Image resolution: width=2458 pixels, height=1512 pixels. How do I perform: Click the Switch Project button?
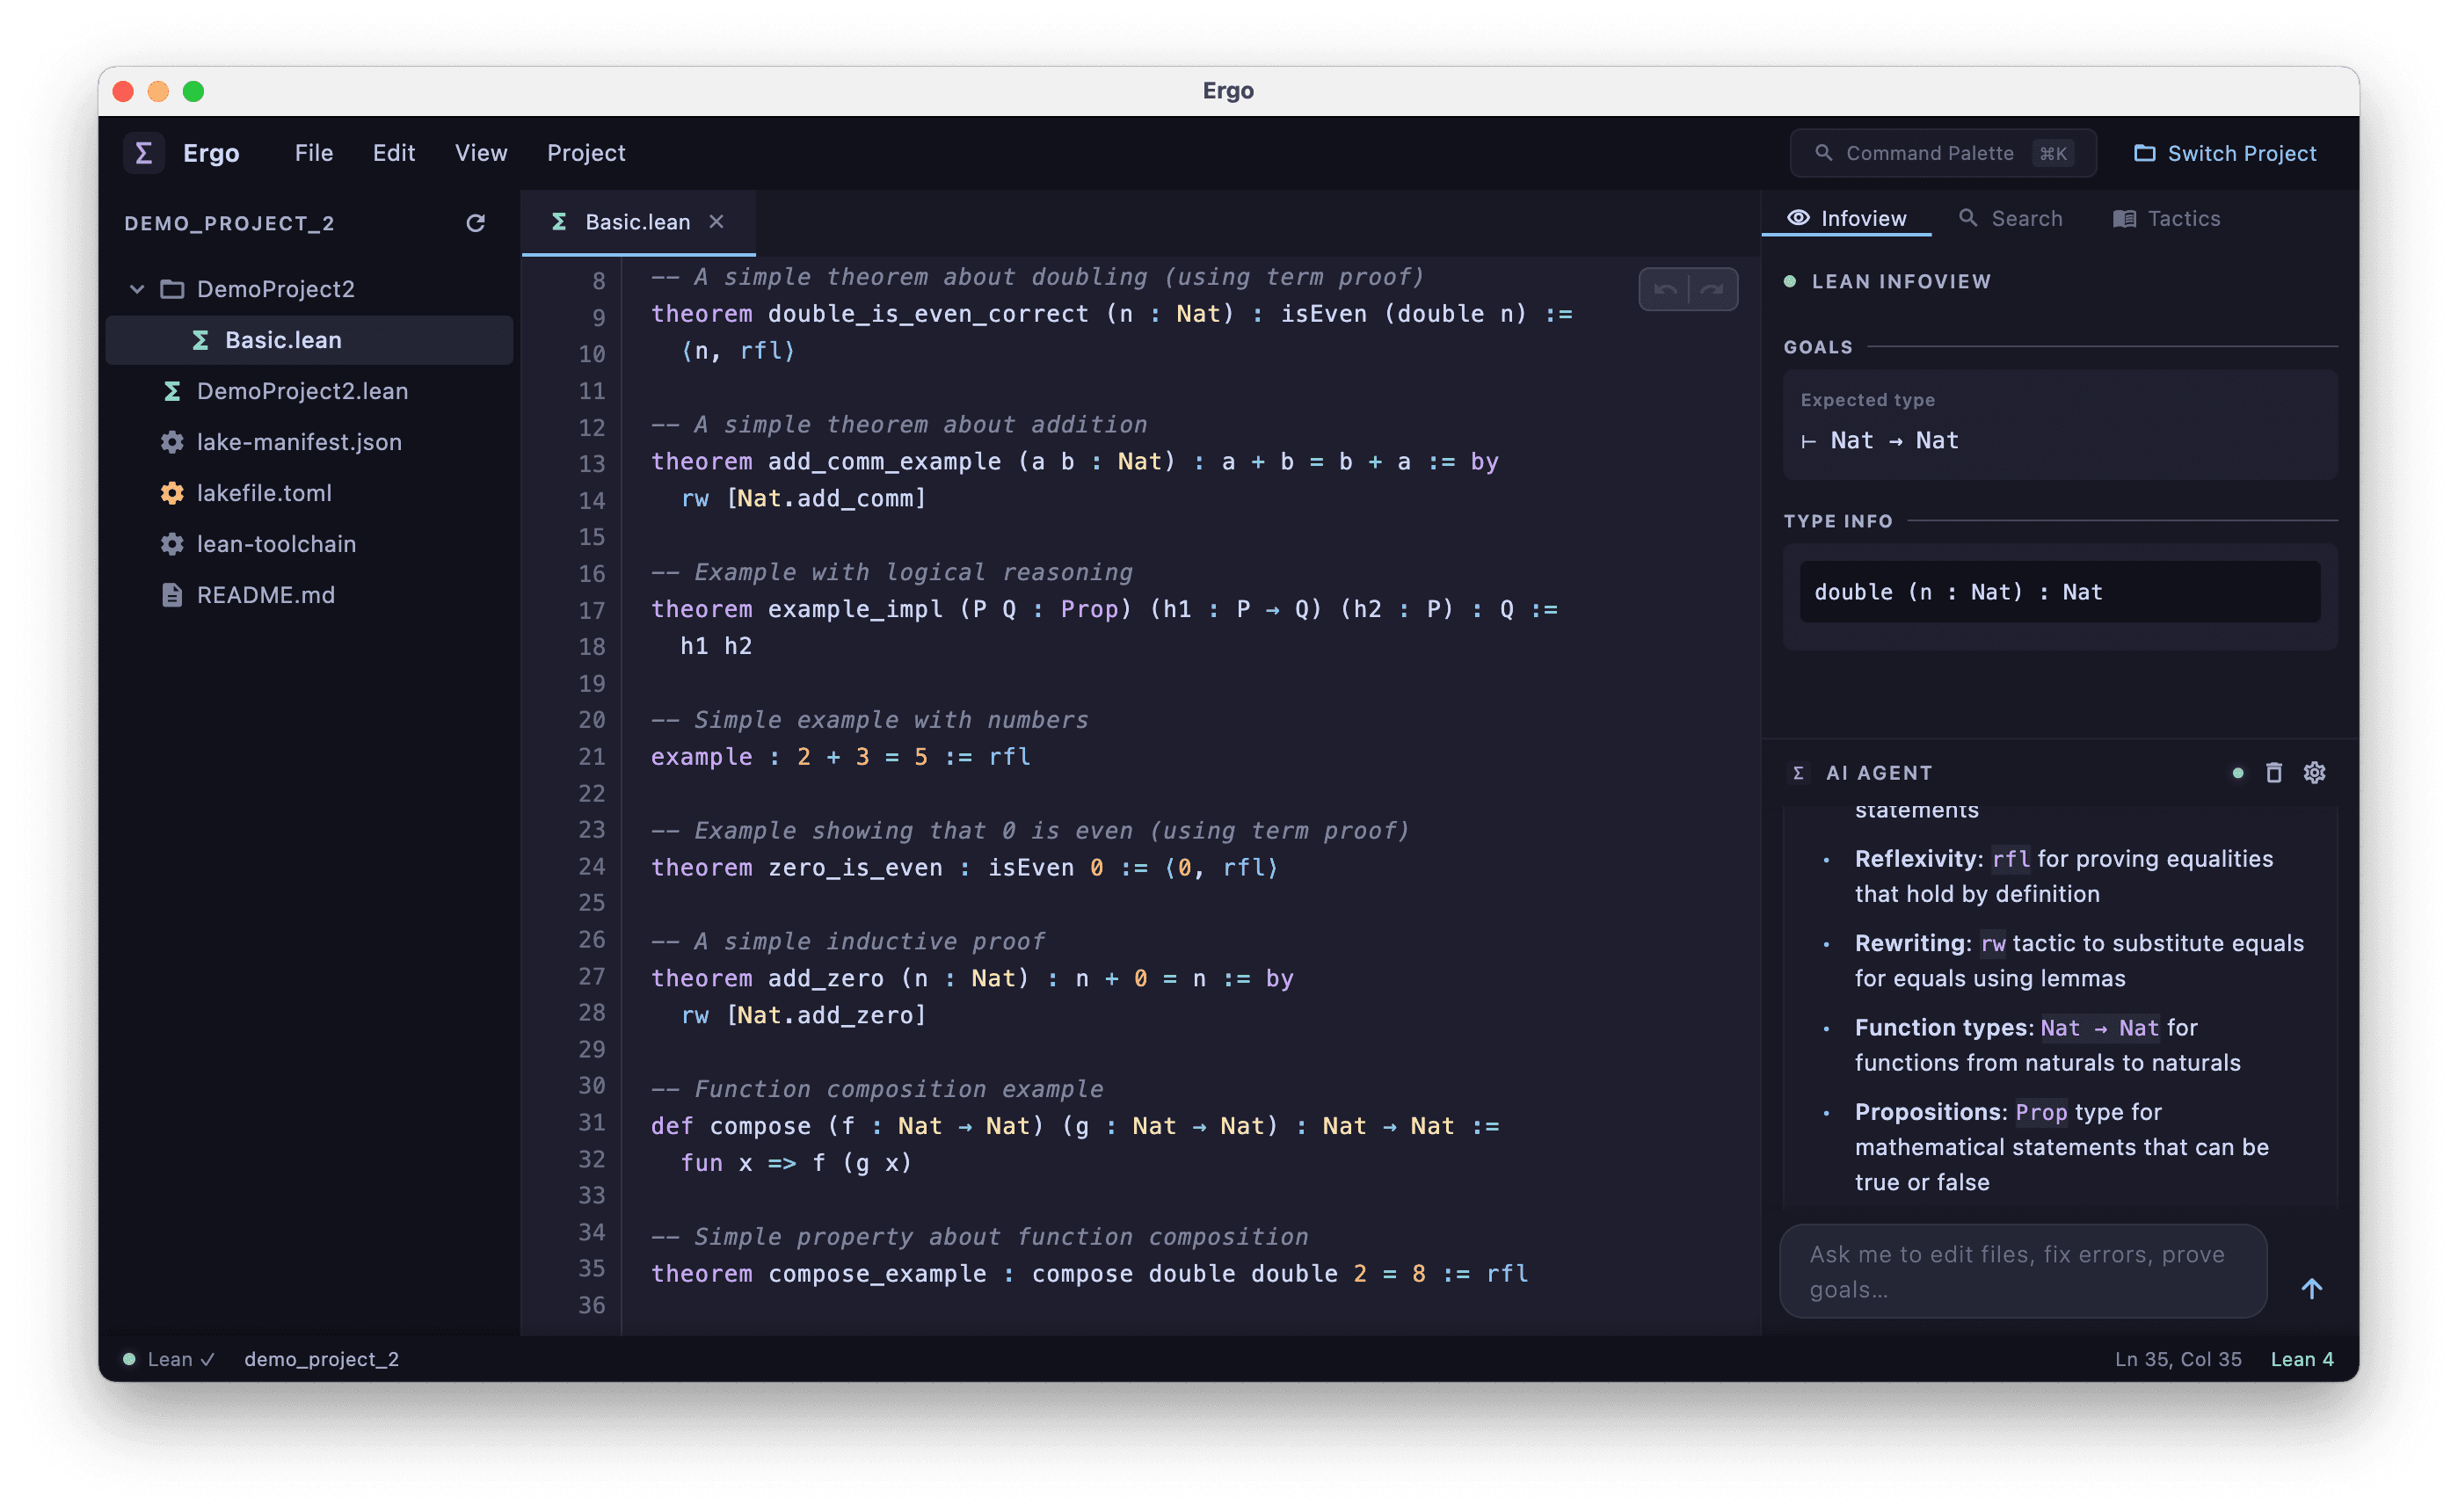tap(2224, 152)
